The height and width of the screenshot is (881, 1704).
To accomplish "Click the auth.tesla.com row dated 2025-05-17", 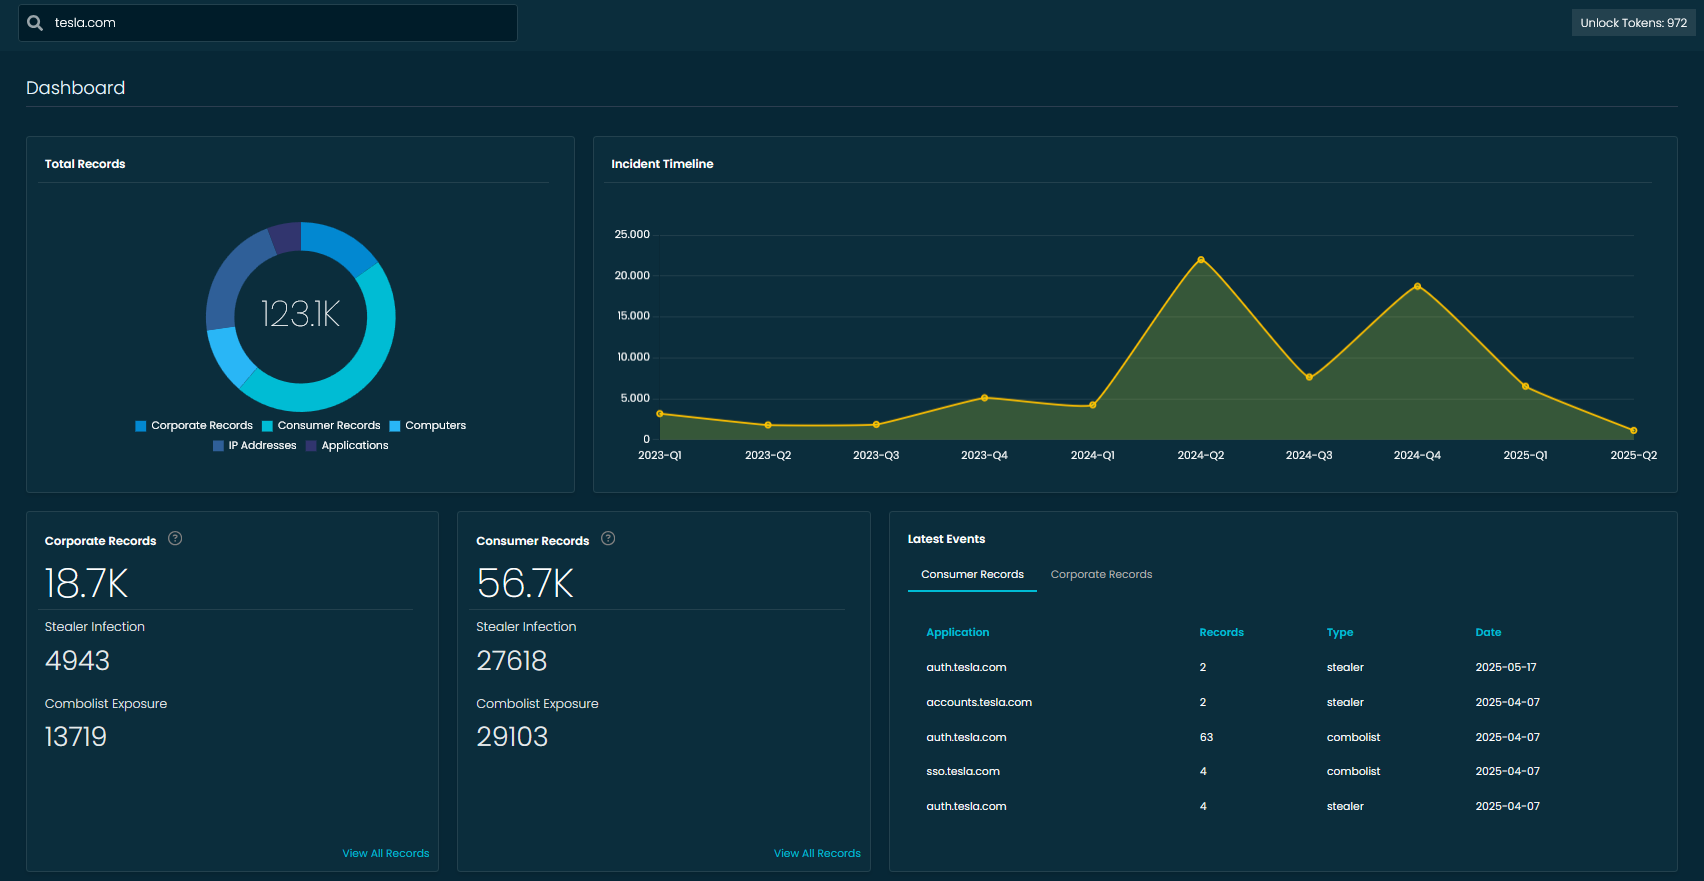I will (x=1283, y=667).
